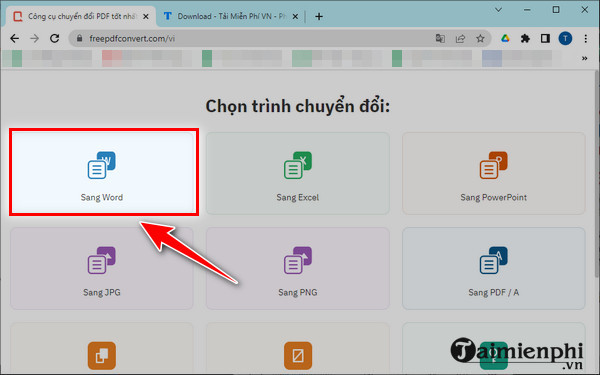The height and width of the screenshot is (375, 600).
Task: Share this page from address bar
Action: [460, 38]
